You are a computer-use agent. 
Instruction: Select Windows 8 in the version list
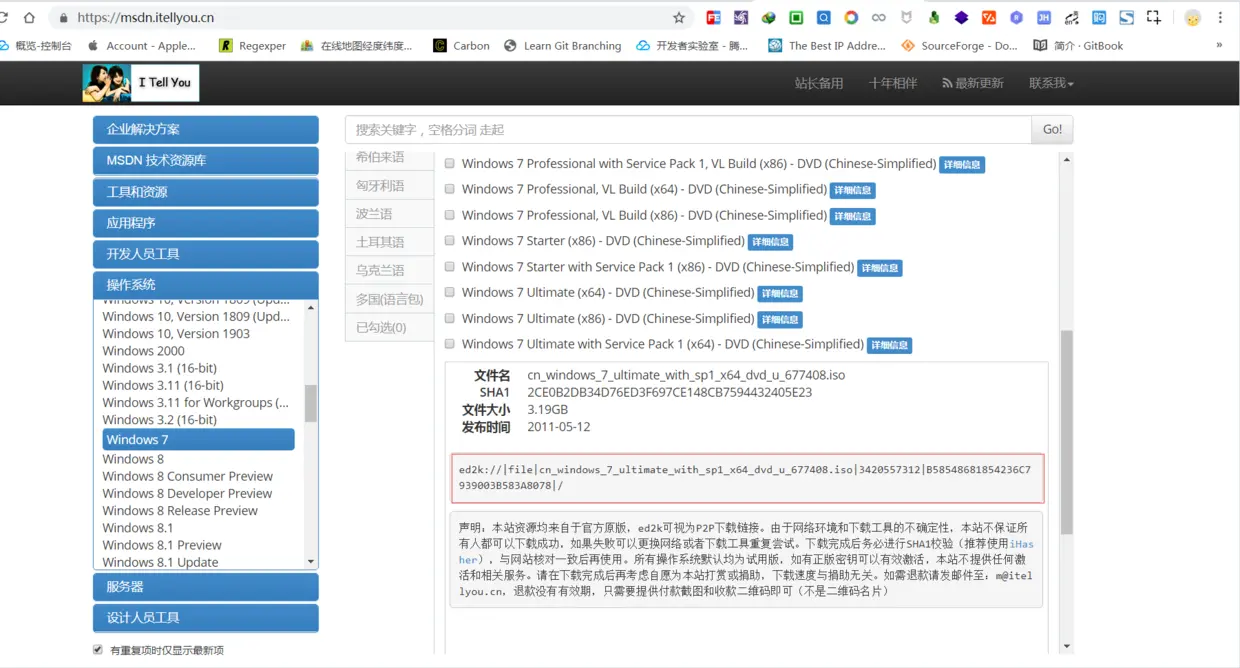(x=133, y=458)
